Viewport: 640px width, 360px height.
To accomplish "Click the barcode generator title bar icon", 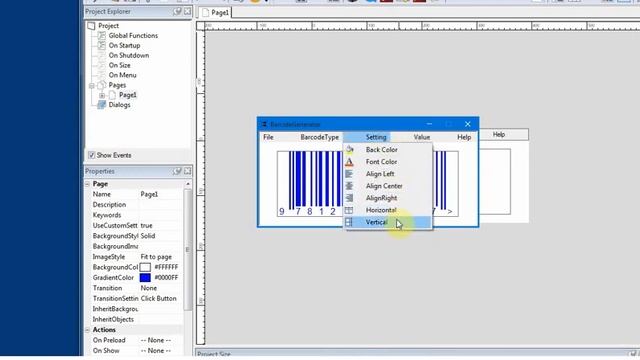I will pyautogui.click(x=264, y=124).
